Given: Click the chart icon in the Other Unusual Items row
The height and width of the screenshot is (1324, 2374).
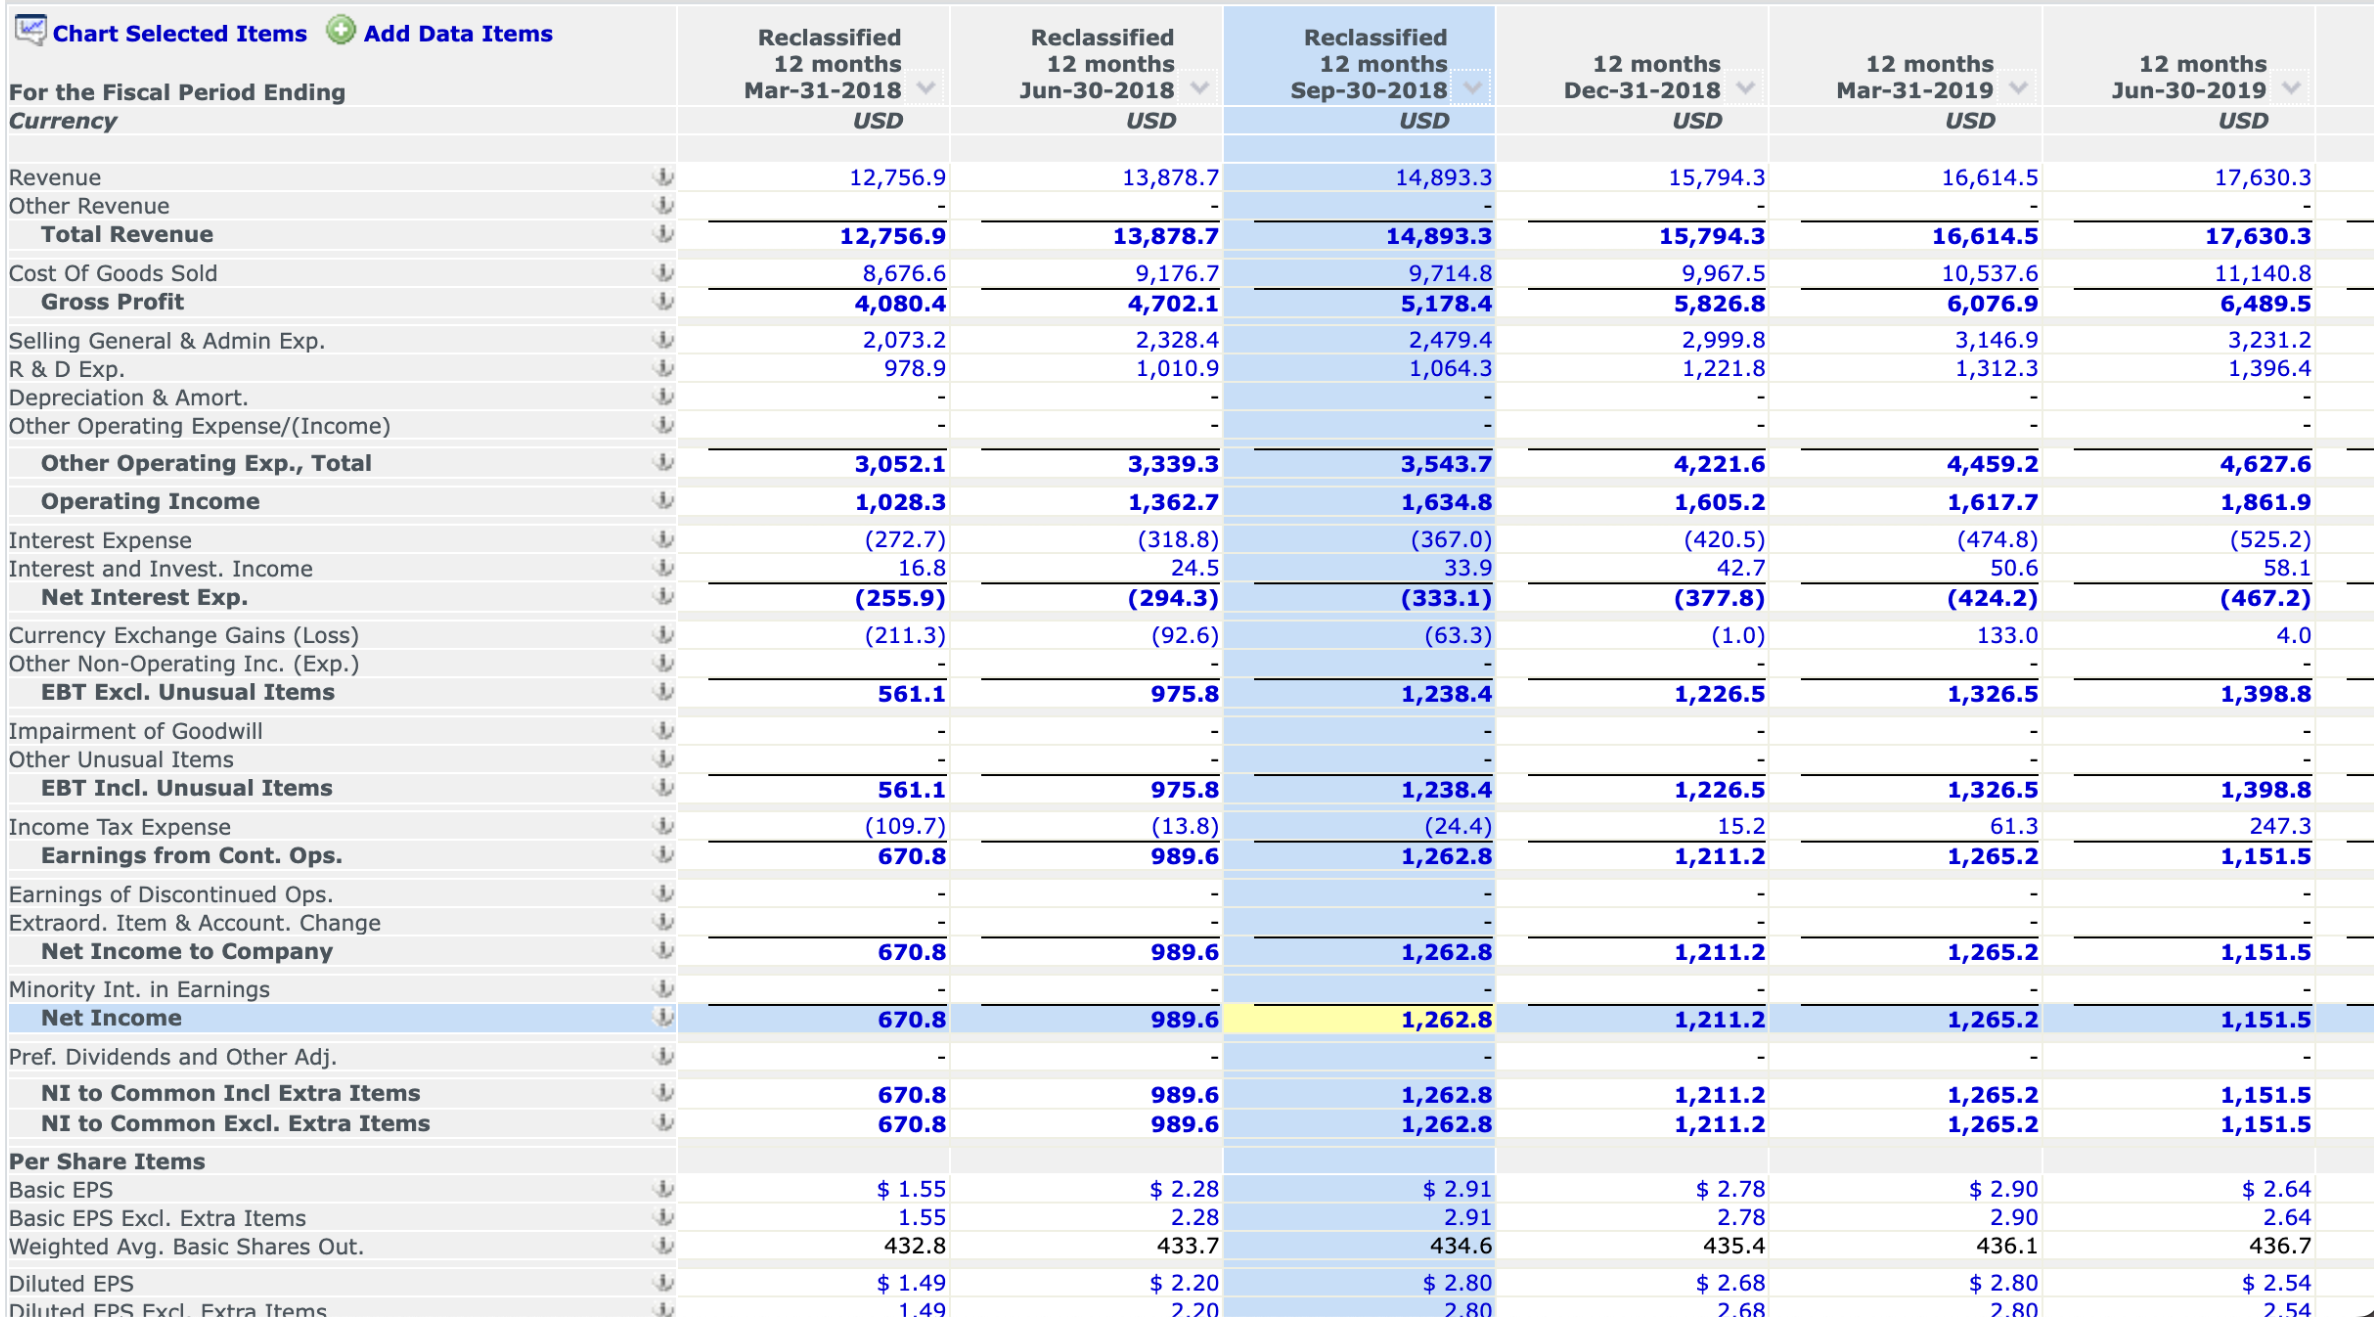Looking at the screenshot, I should 662,760.
